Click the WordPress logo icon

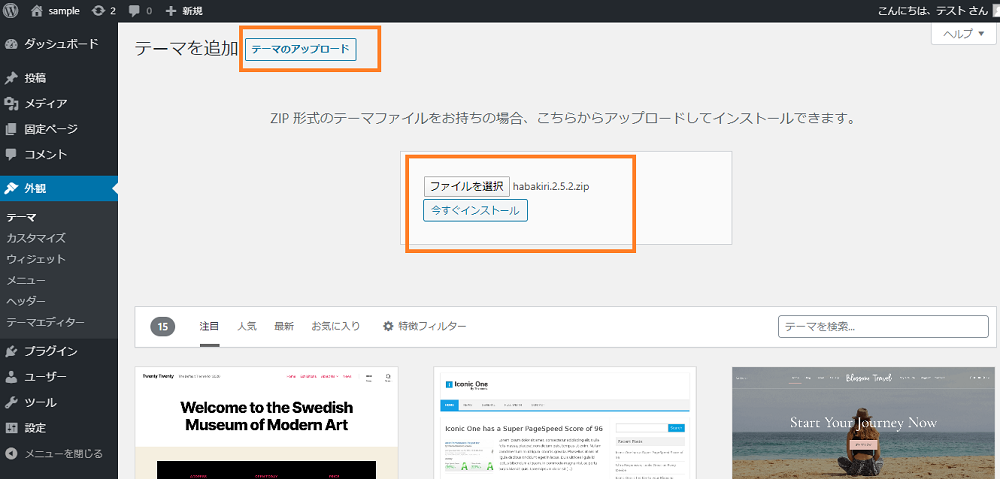[12, 11]
